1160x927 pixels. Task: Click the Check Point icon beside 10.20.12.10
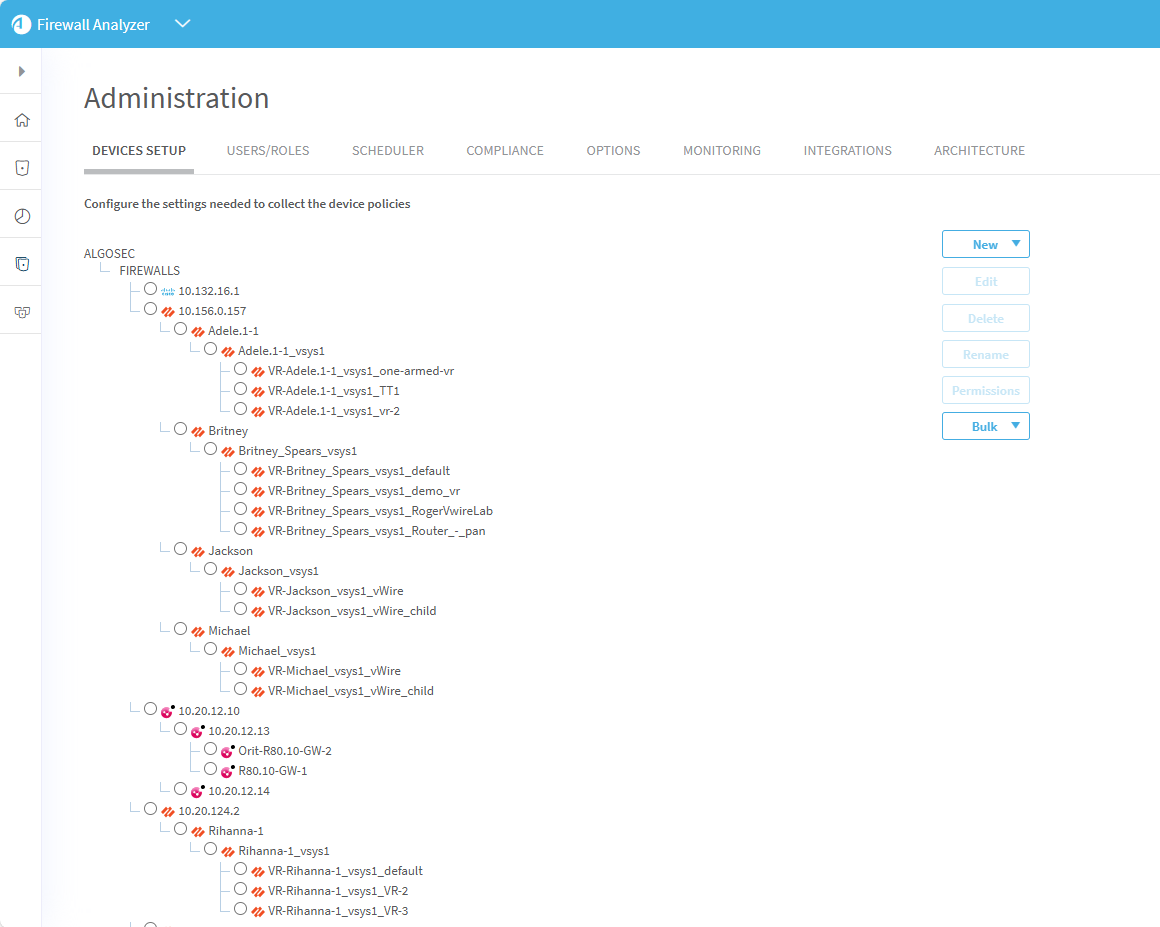(x=167, y=711)
